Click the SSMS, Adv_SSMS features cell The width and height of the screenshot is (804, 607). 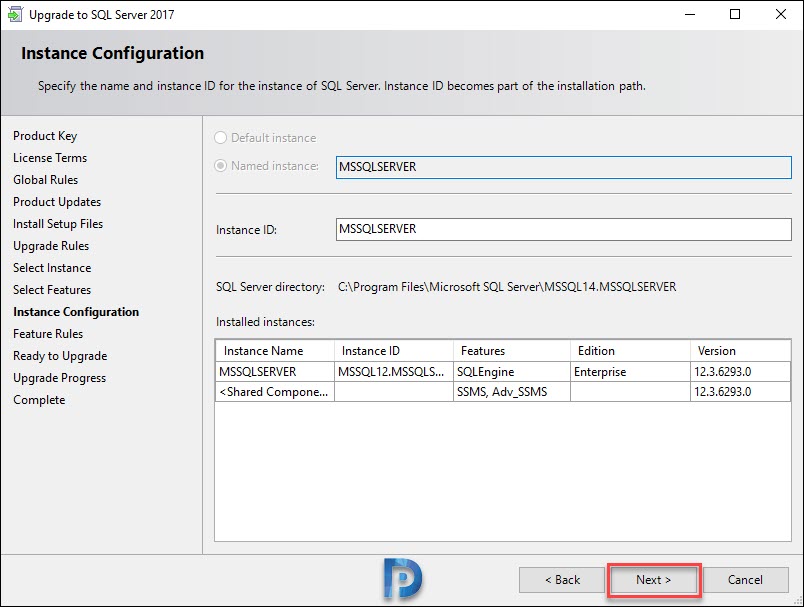(x=512, y=392)
